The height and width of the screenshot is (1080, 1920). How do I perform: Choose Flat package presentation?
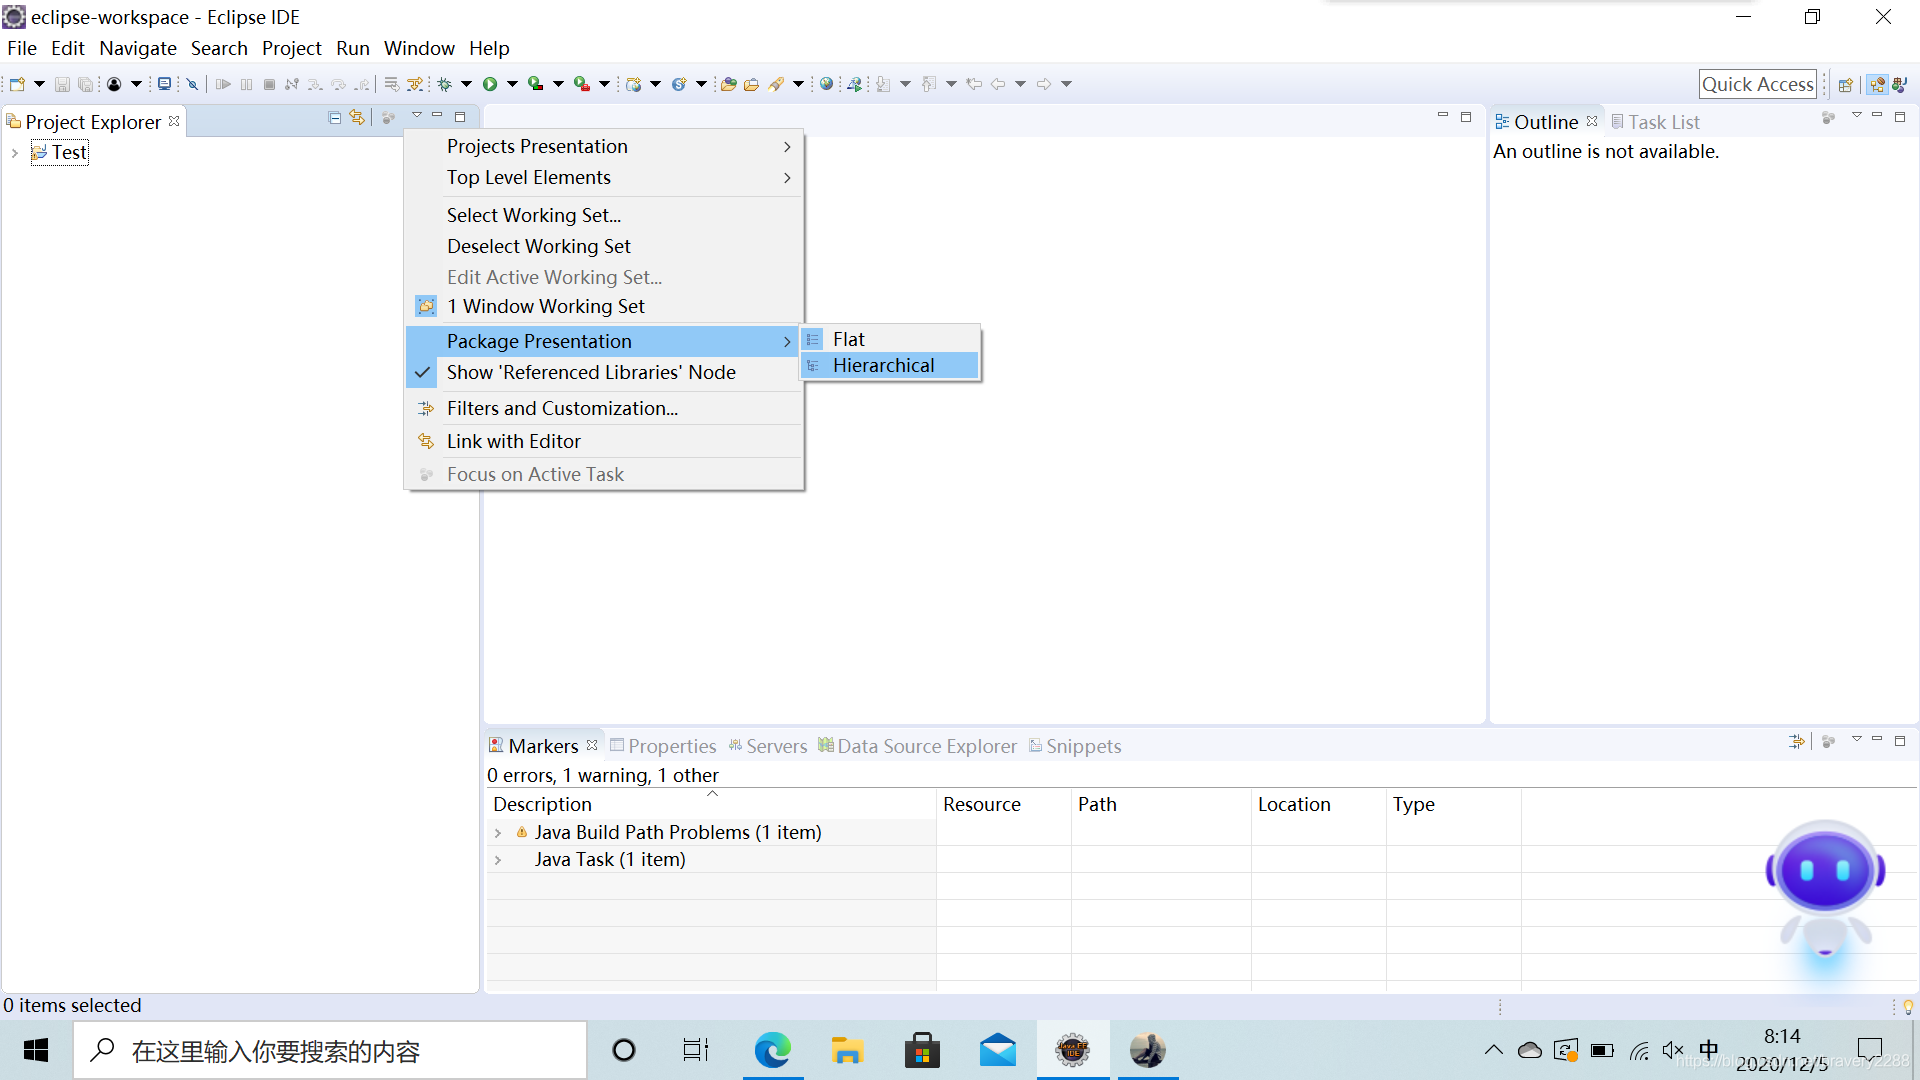(x=848, y=340)
